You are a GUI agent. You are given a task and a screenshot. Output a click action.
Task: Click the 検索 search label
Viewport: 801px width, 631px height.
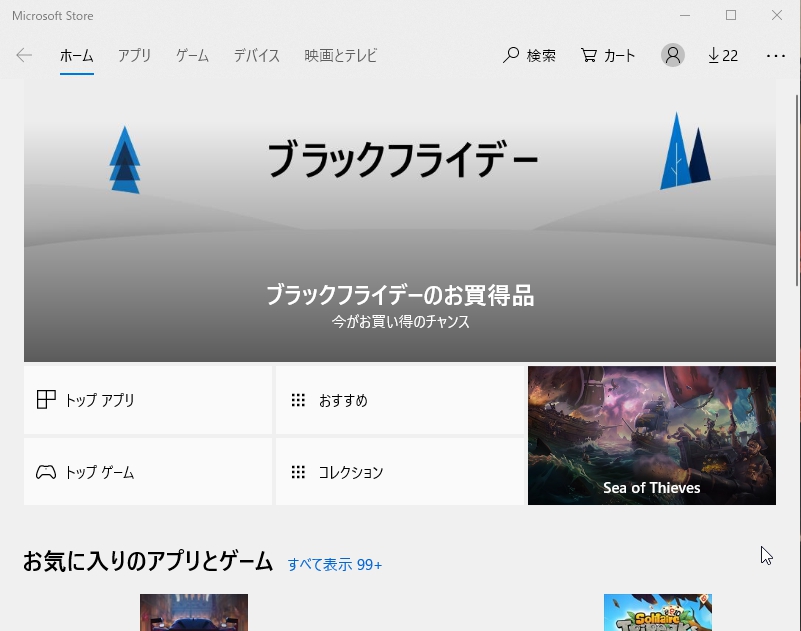(541, 55)
